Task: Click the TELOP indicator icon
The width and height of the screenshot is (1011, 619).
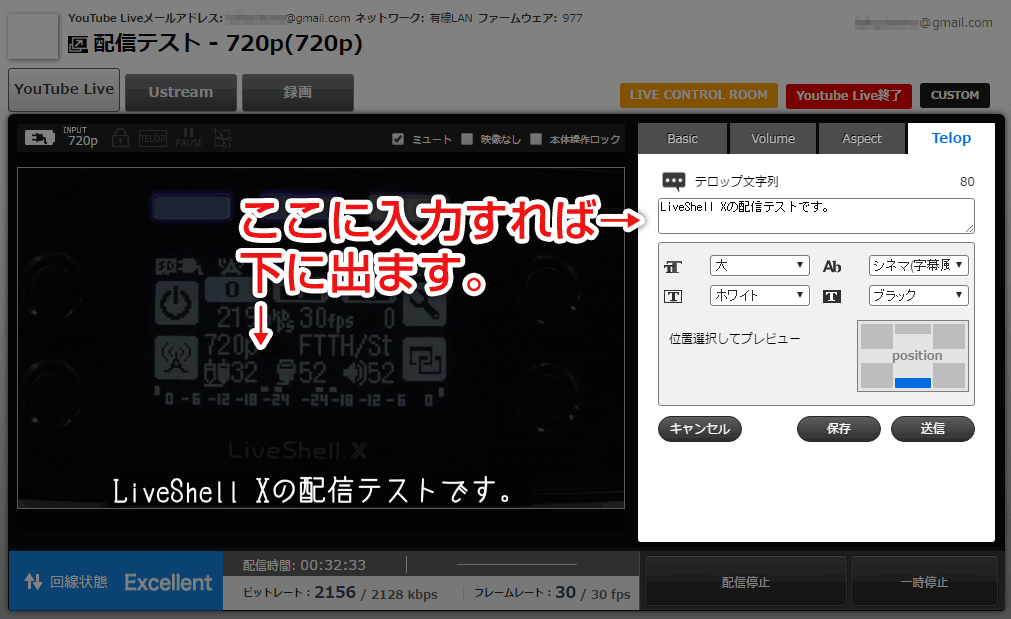Action: pyautogui.click(x=153, y=139)
